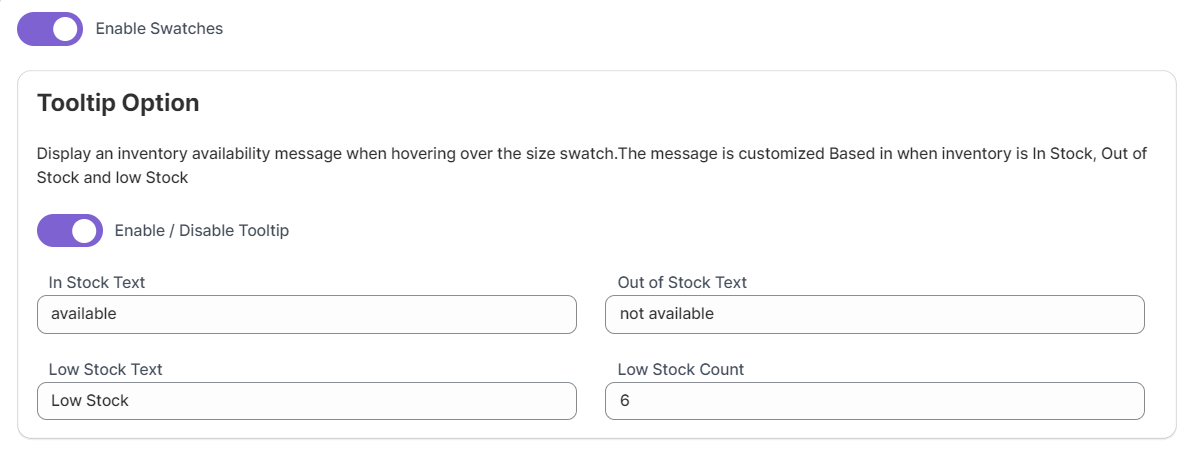Place cursor on the "available" In Stock value
Image resolution: width=1186 pixels, height=453 pixels.
(x=84, y=314)
